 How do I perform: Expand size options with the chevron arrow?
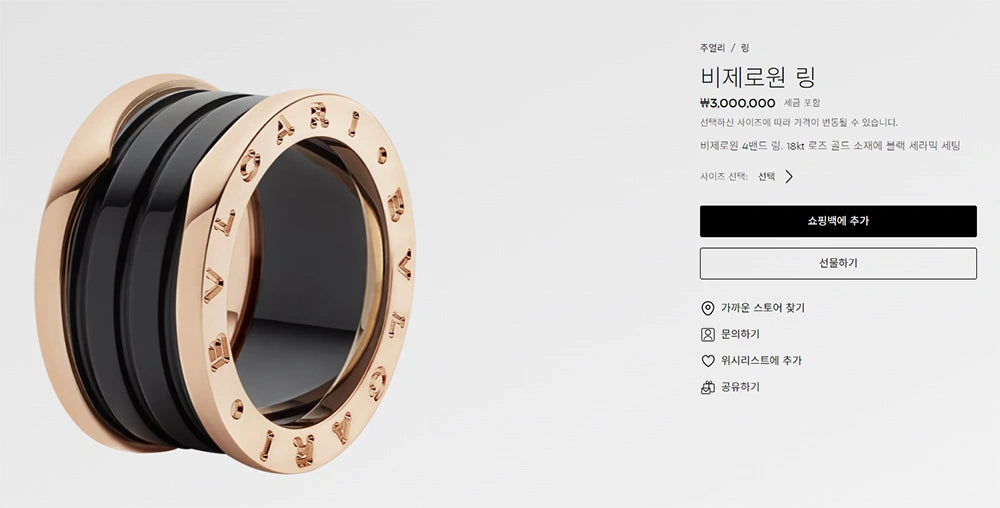(789, 177)
